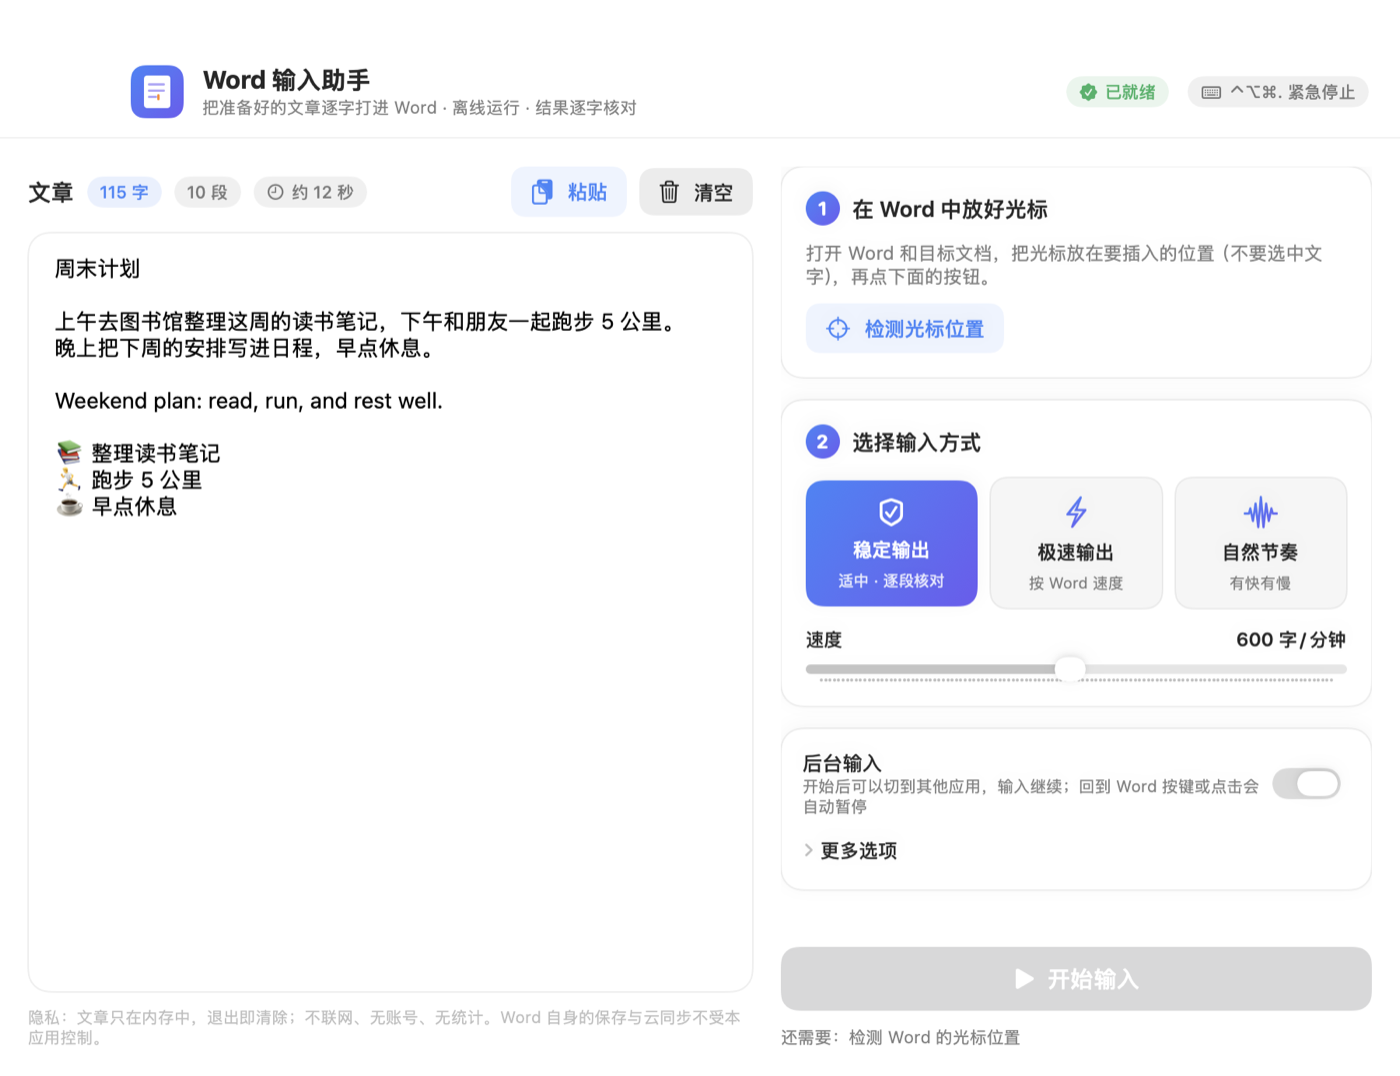Toggle the 后台输入 switch
1400x1076 pixels.
pos(1306,784)
